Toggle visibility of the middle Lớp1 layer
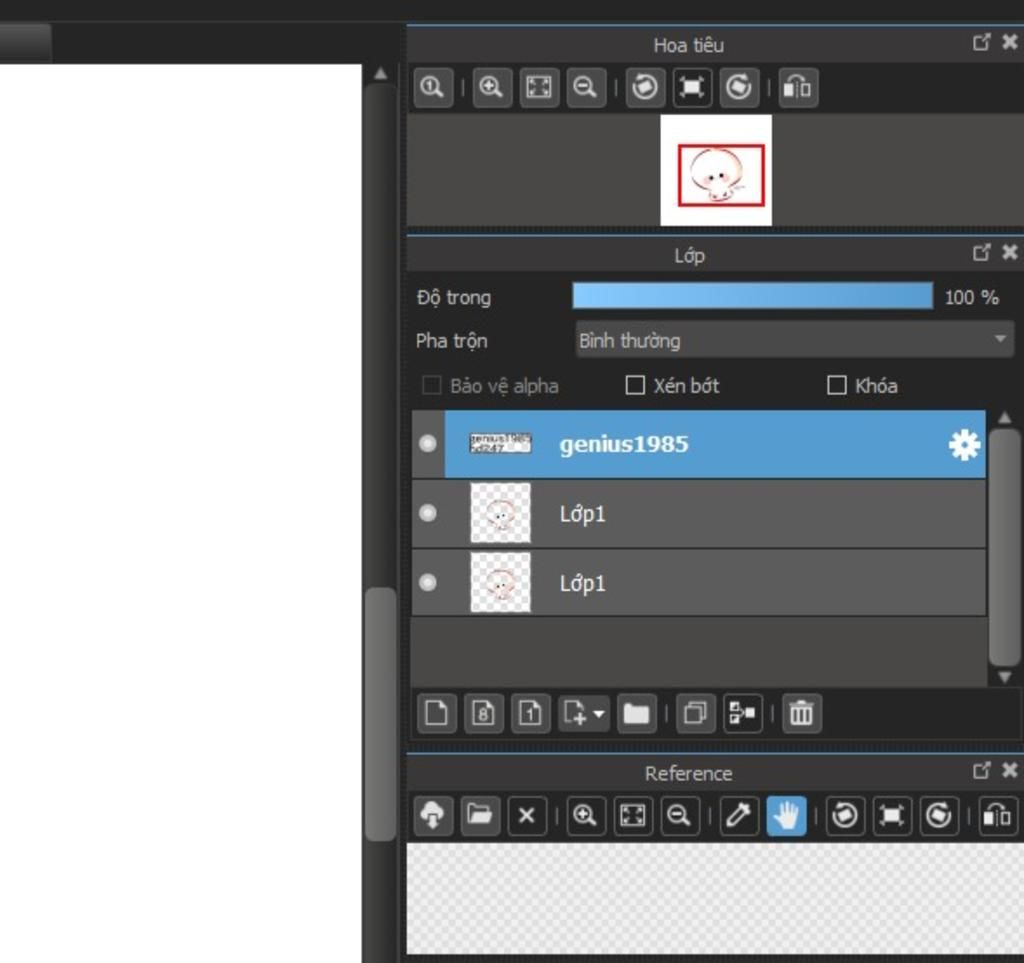 tap(428, 513)
